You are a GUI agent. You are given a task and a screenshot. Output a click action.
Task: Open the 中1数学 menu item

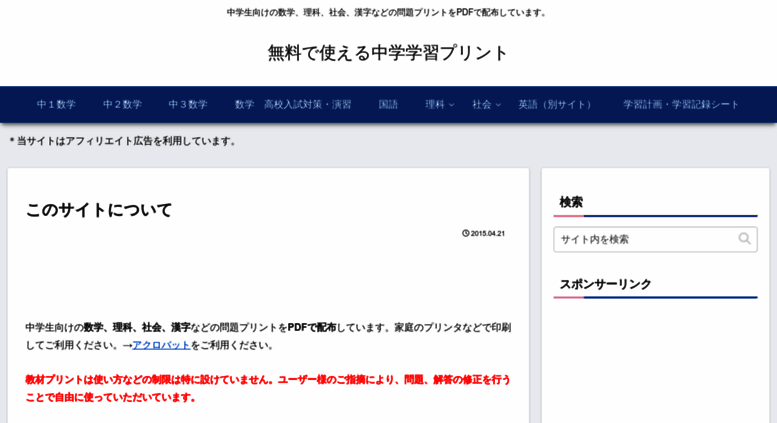point(56,105)
